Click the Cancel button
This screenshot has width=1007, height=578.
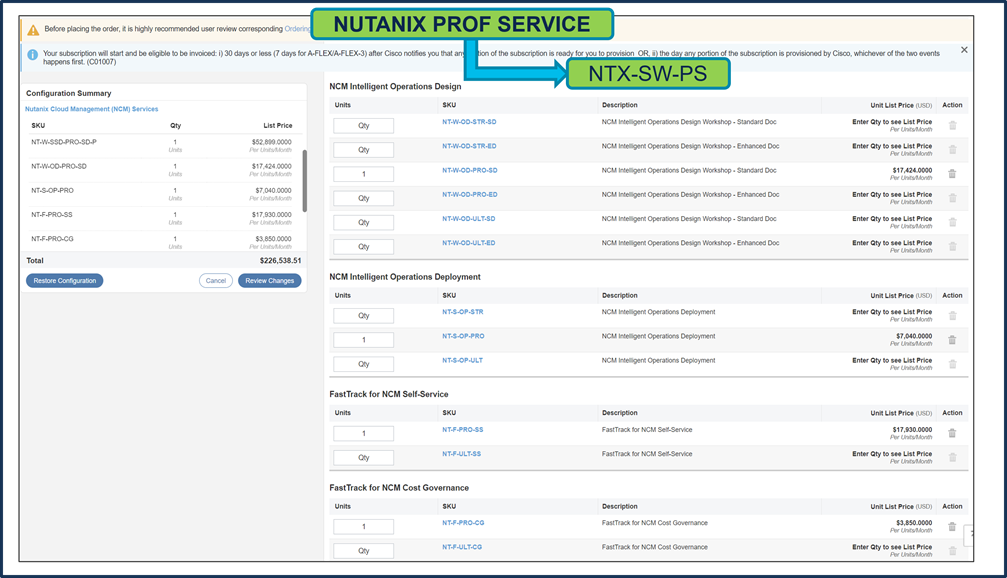[216, 281]
